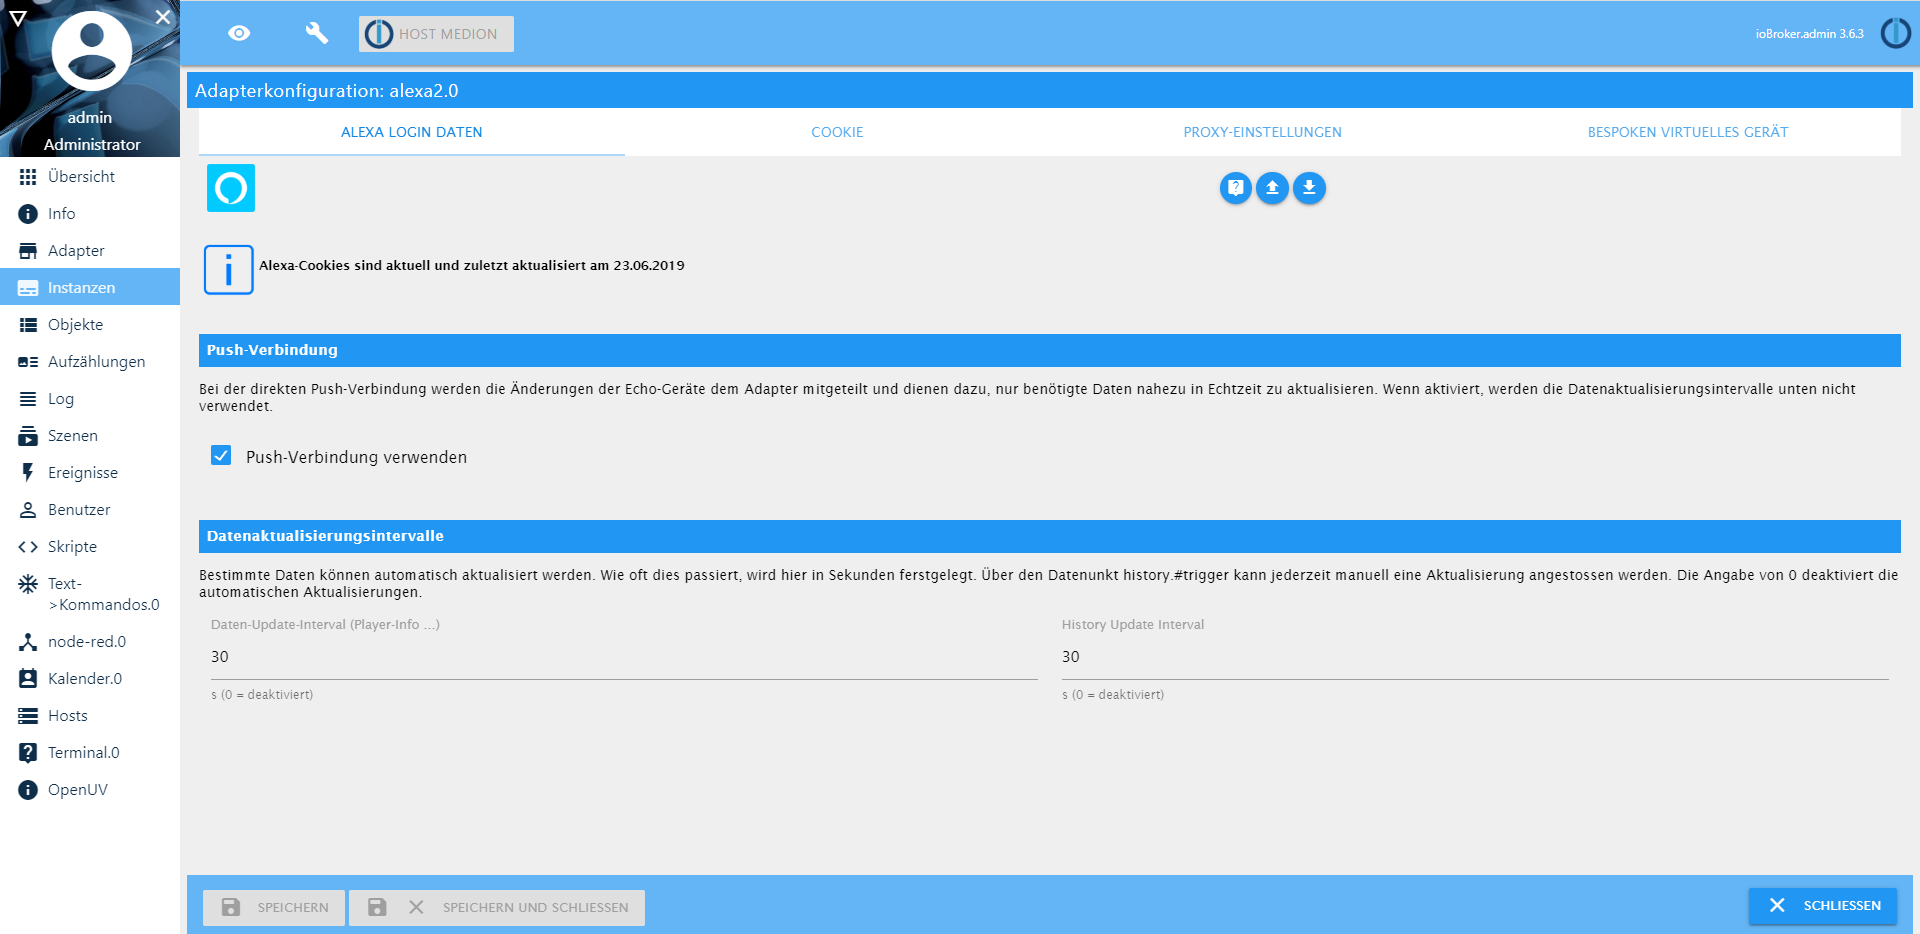Click the History Update Interval input field
This screenshot has height=934, width=1920.
click(1475, 657)
